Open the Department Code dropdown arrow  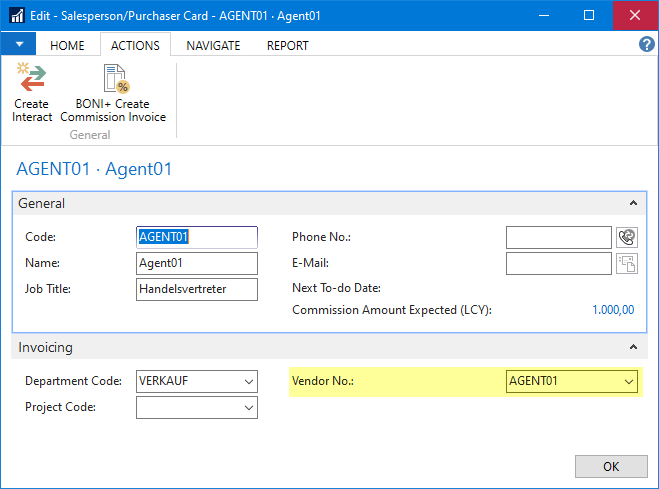(x=249, y=381)
